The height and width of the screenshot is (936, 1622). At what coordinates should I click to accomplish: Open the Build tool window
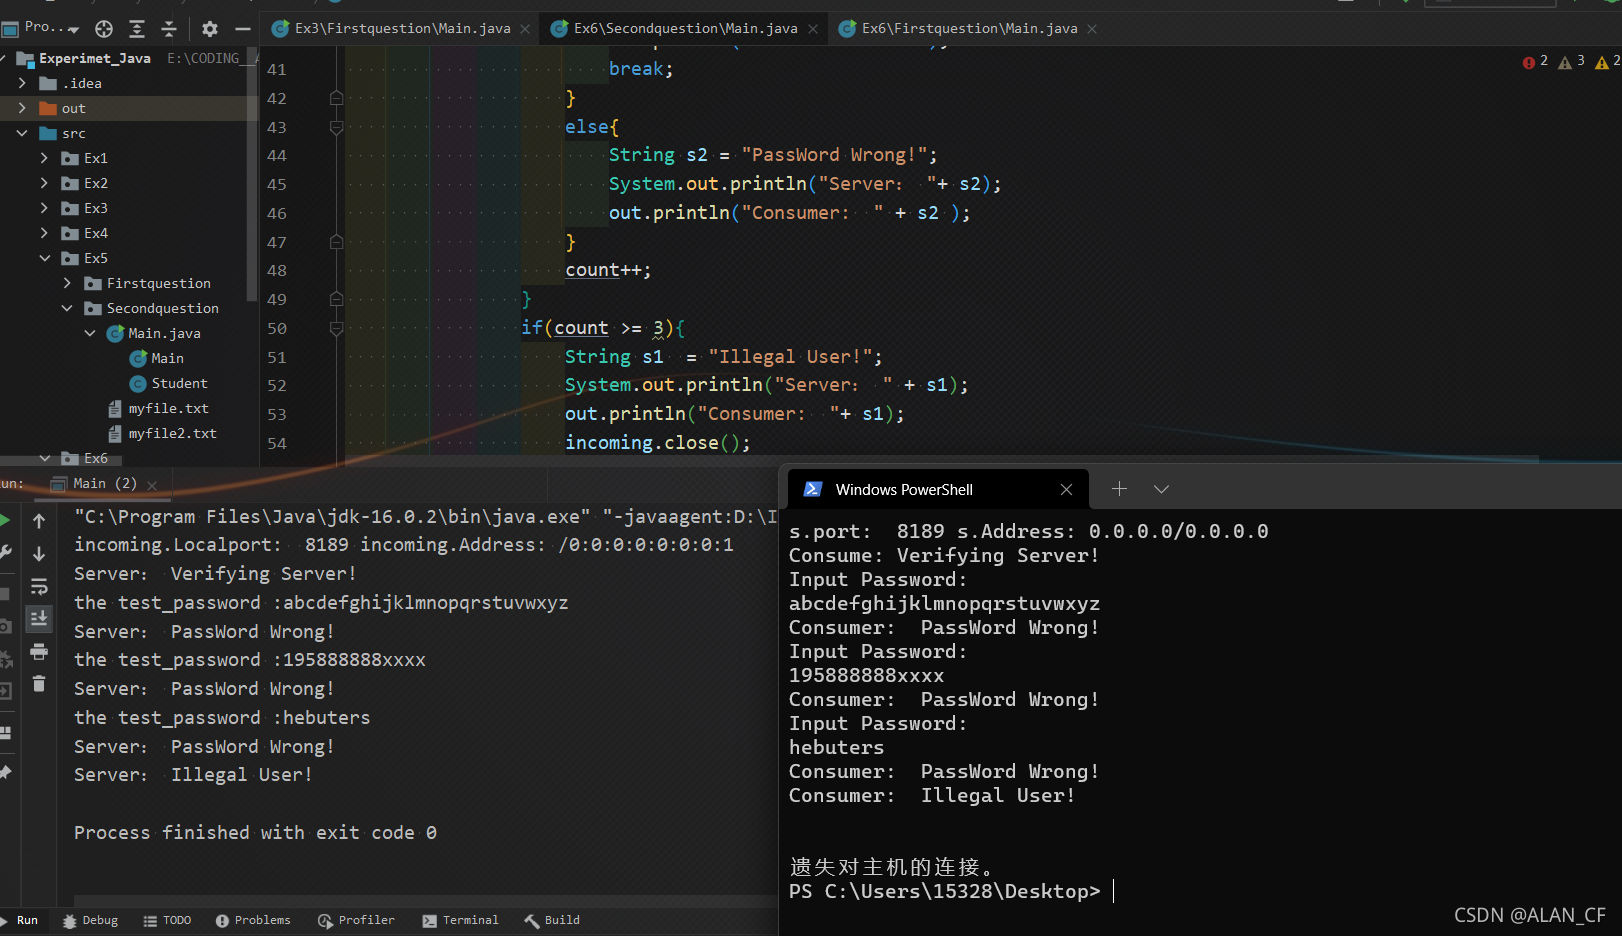[x=552, y=920]
